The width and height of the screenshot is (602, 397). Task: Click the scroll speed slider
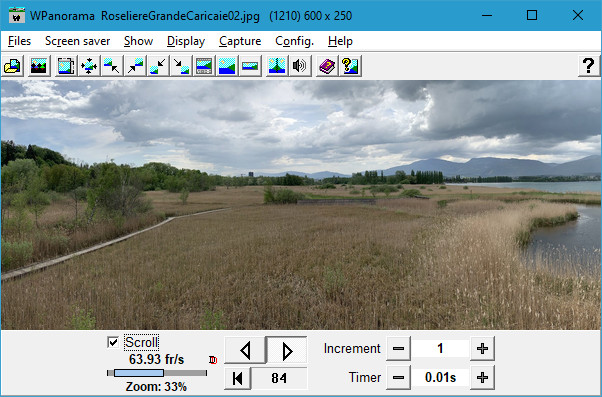(x=157, y=373)
